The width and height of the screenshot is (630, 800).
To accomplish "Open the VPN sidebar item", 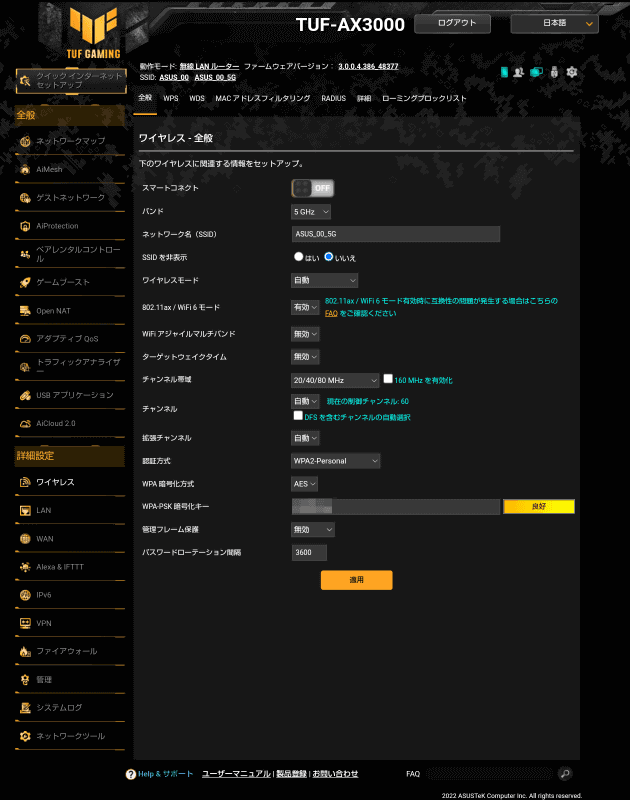I will [70, 623].
